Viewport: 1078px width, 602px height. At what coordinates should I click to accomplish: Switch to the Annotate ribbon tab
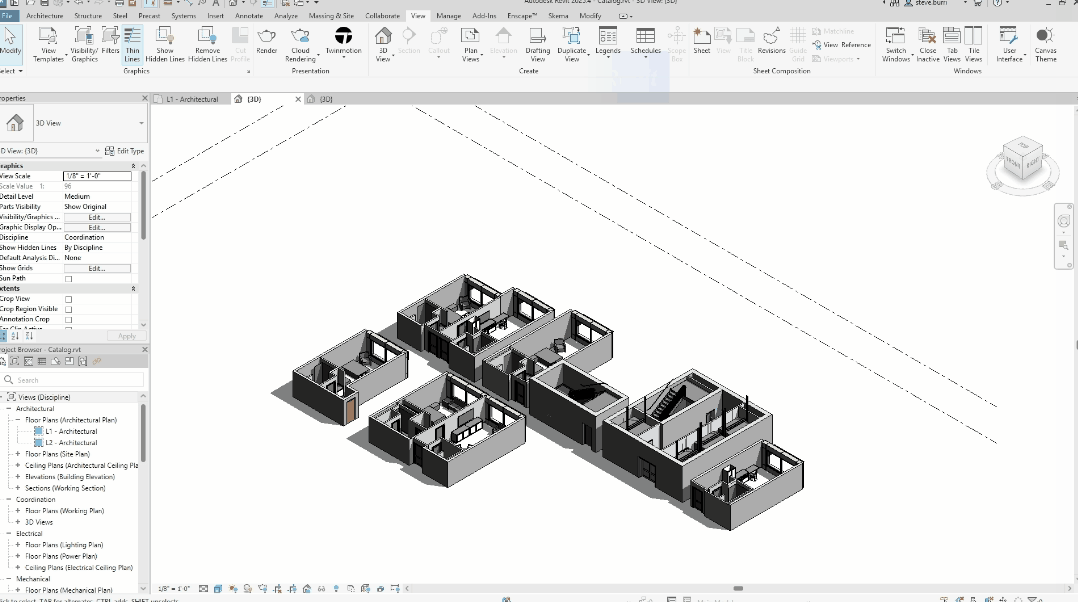click(x=249, y=15)
